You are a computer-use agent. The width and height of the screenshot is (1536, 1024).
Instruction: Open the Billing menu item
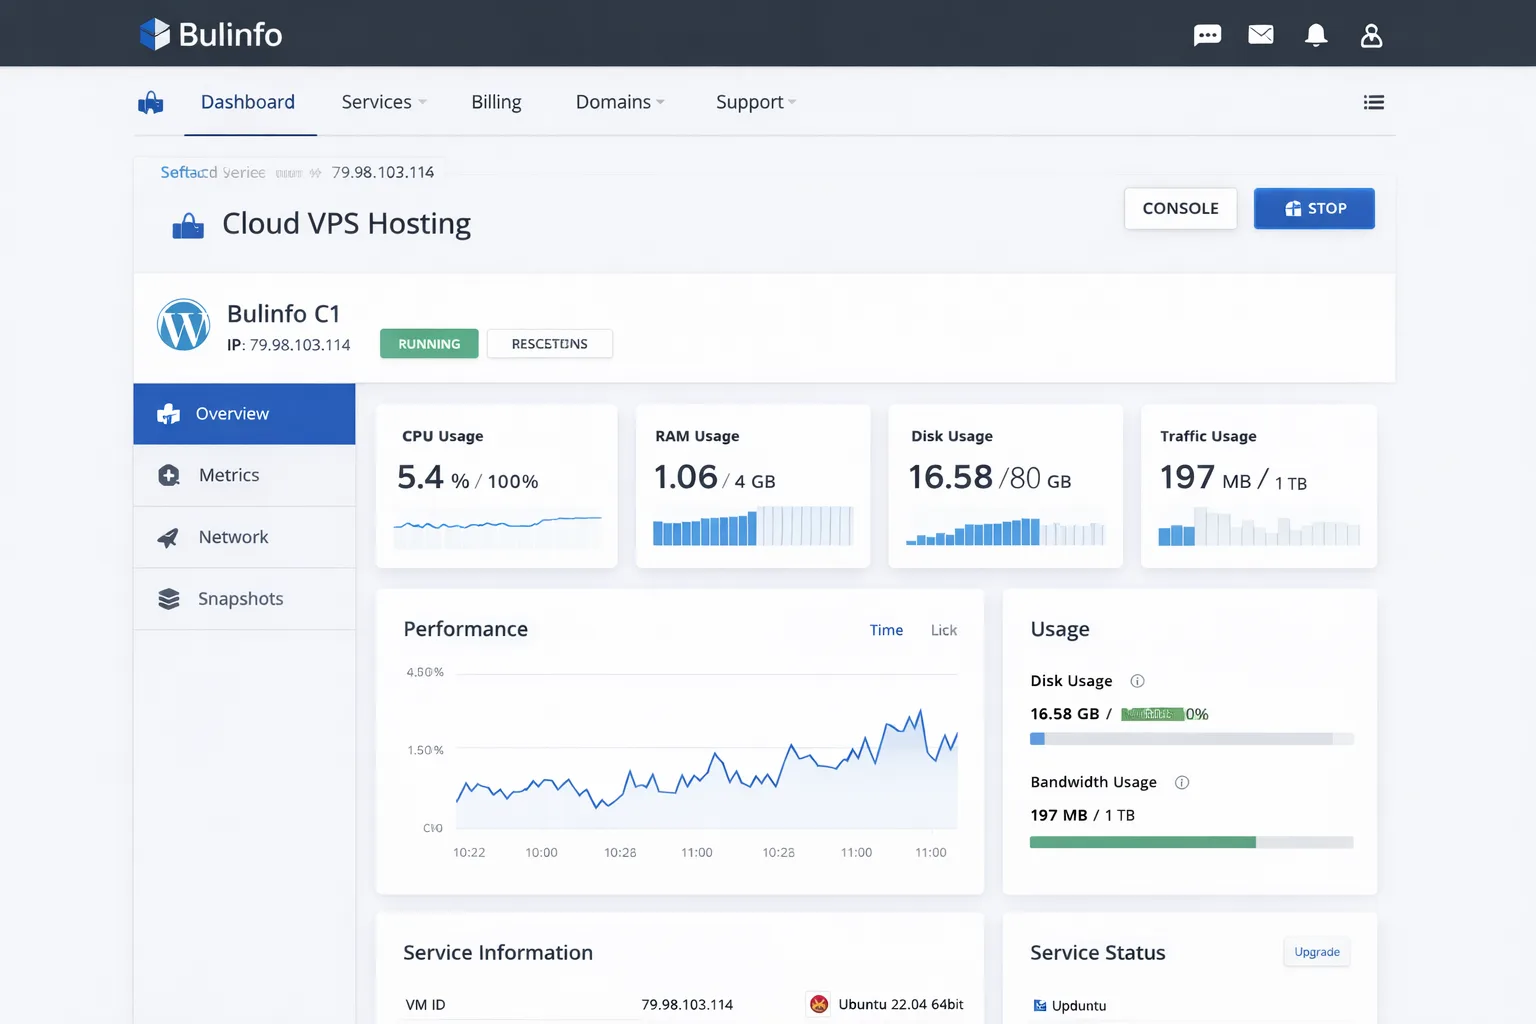[x=496, y=102]
